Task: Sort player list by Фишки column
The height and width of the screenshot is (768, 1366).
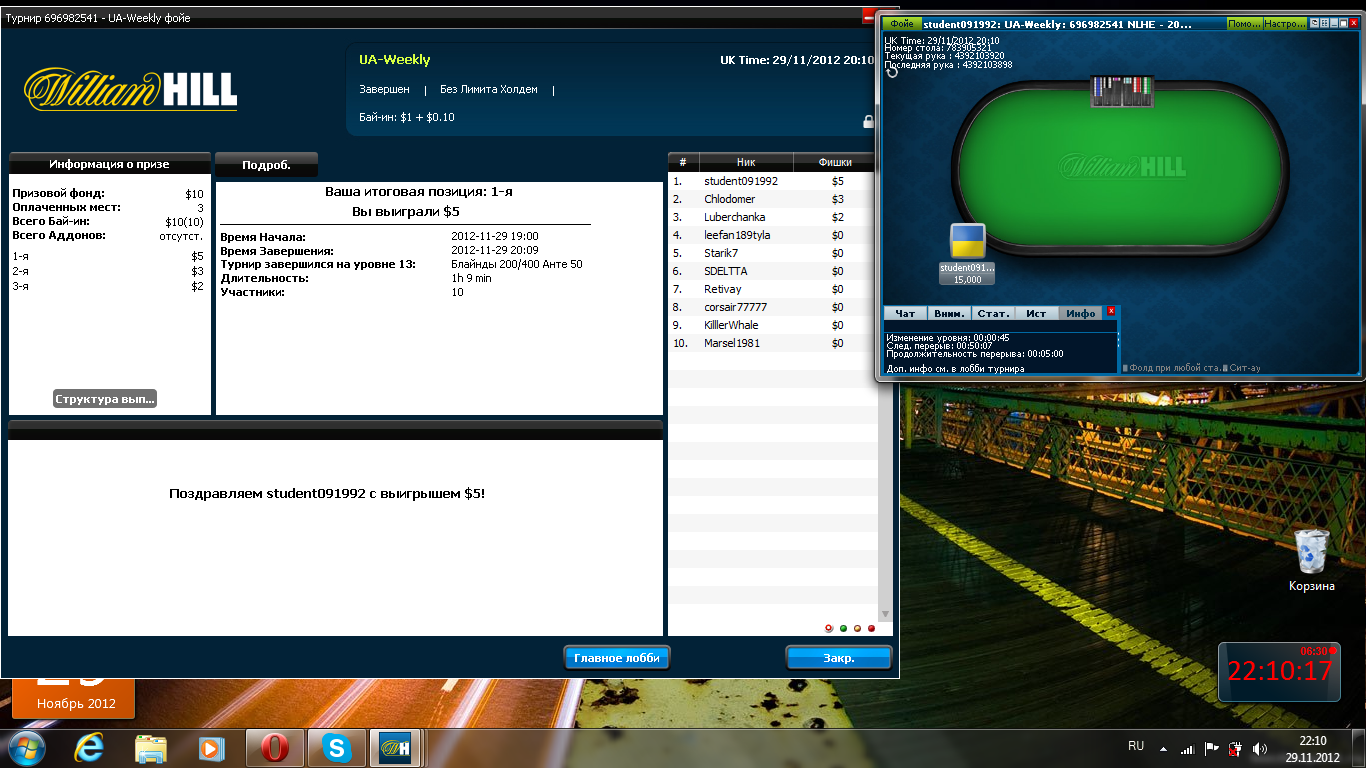Action: [x=835, y=162]
